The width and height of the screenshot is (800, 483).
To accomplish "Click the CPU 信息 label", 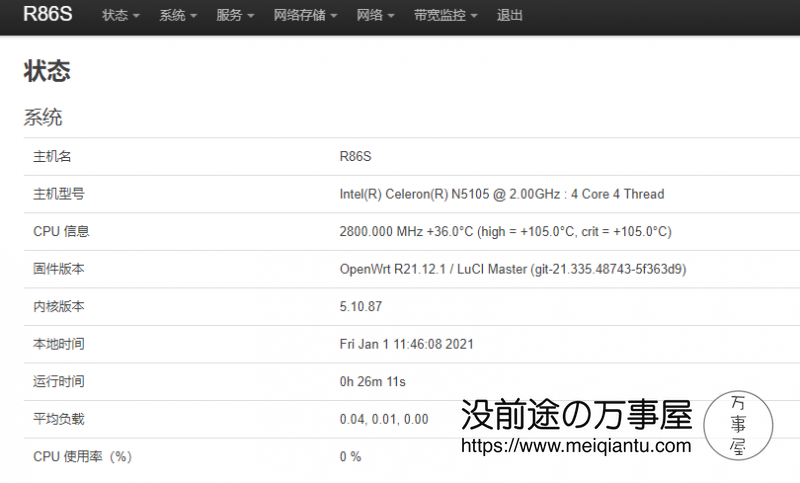I will pos(61,231).
